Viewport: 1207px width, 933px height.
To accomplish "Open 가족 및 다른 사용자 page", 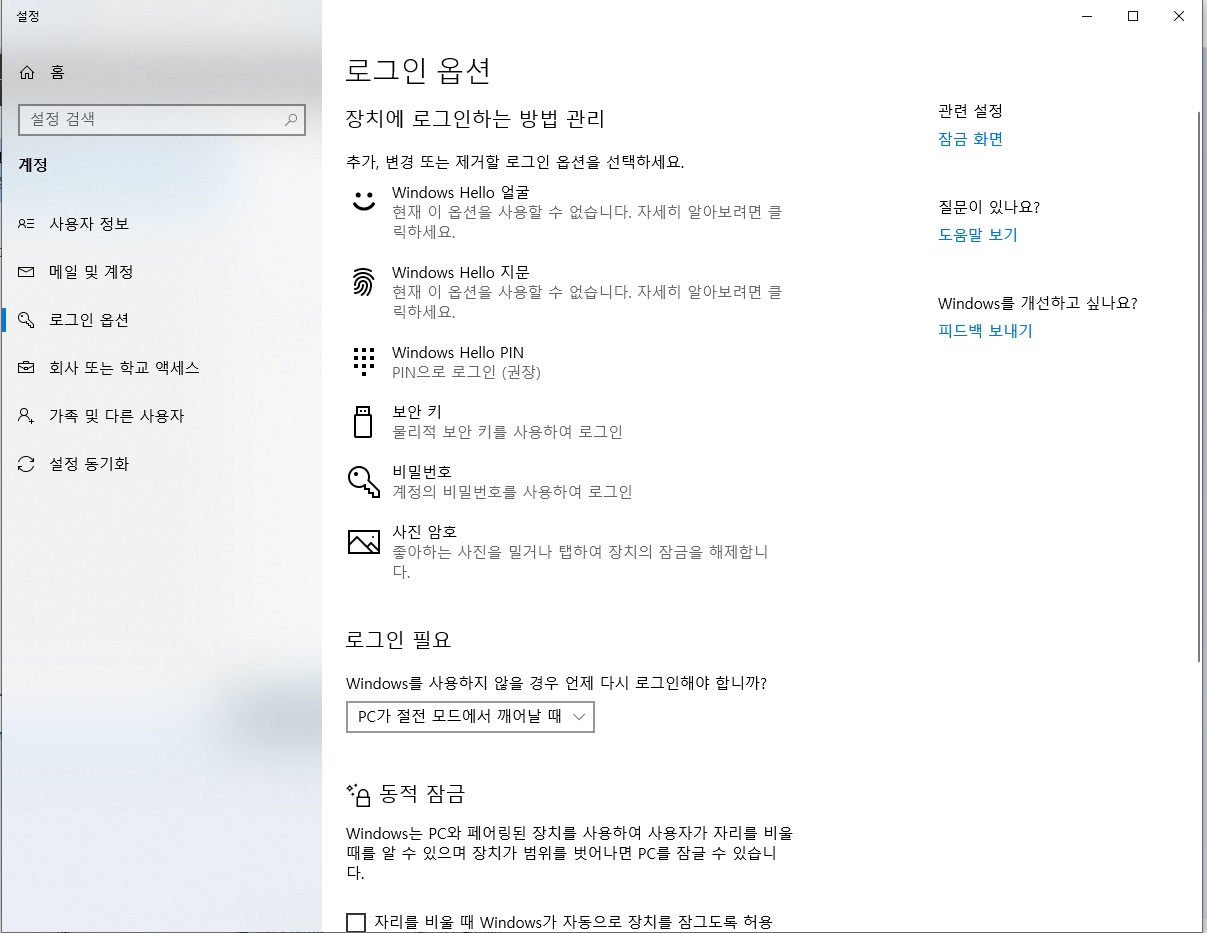I will [160, 416].
